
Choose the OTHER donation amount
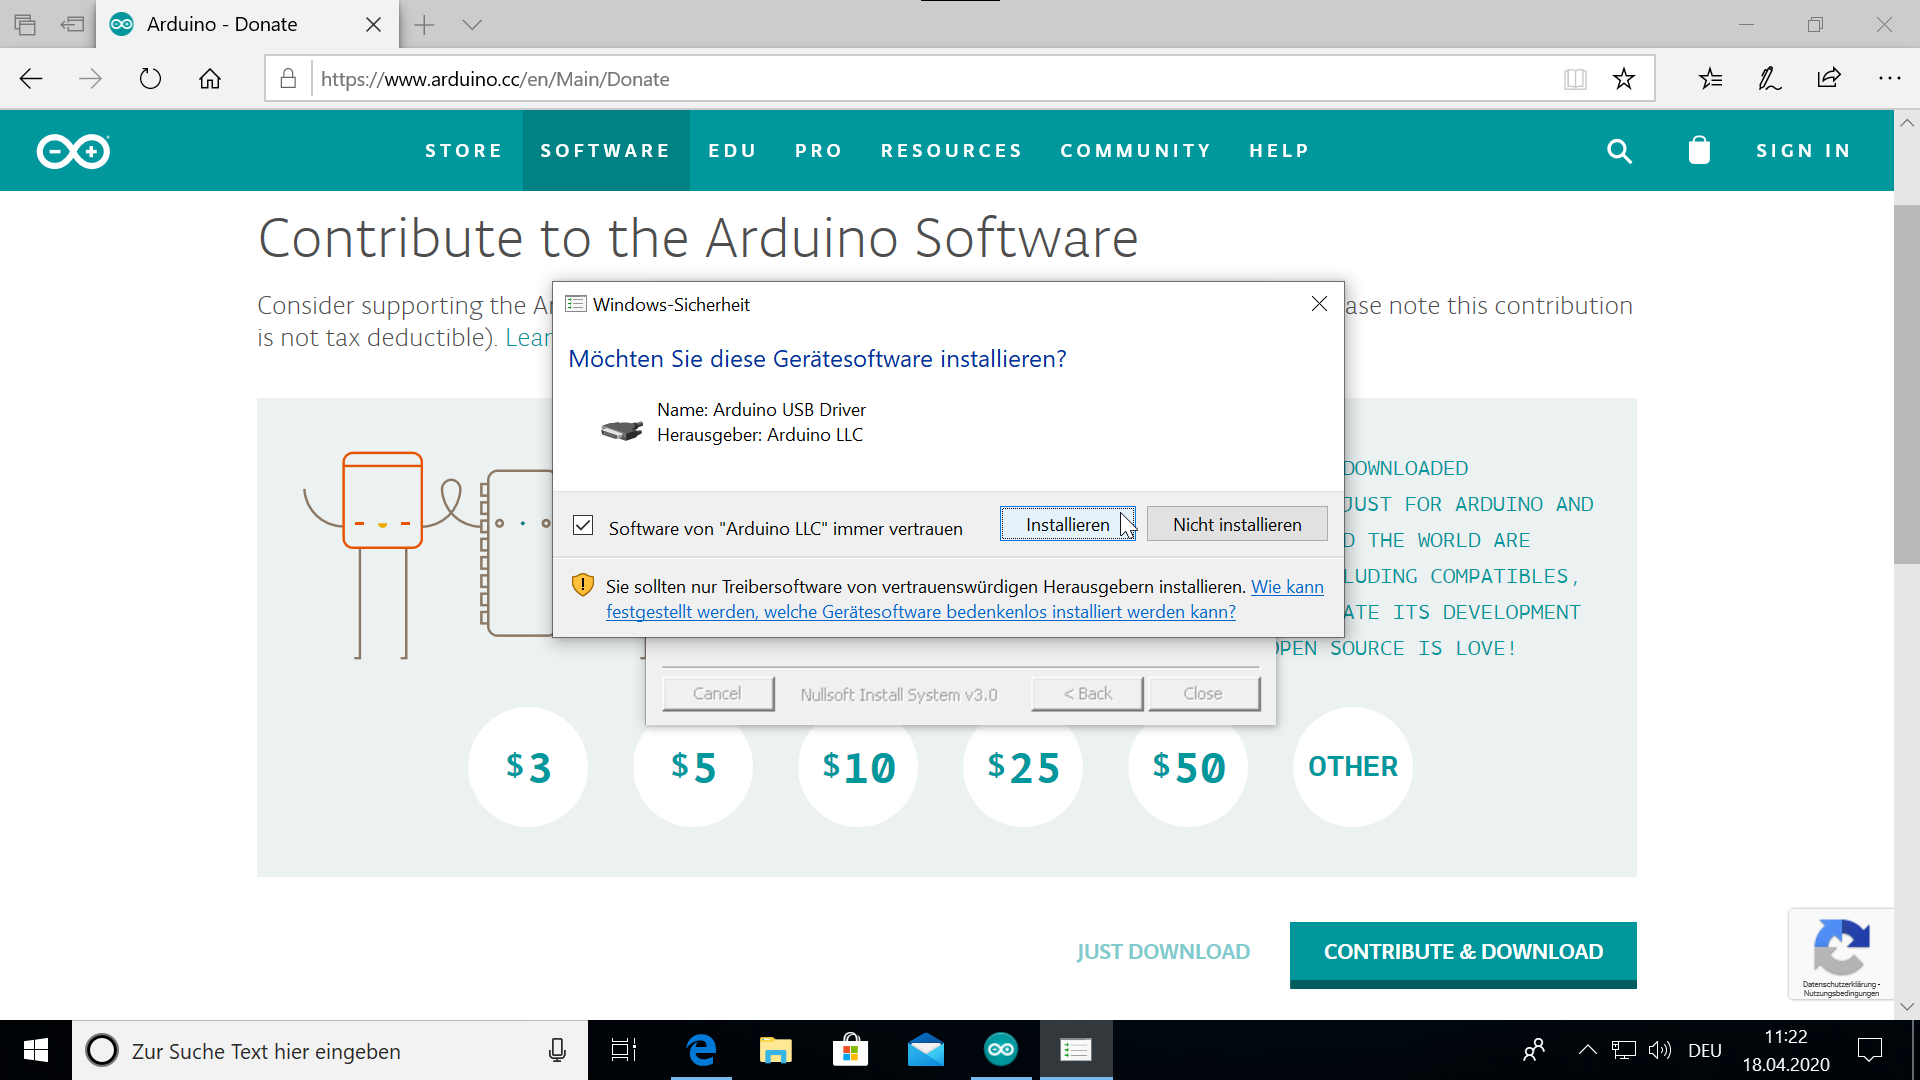[1353, 767]
